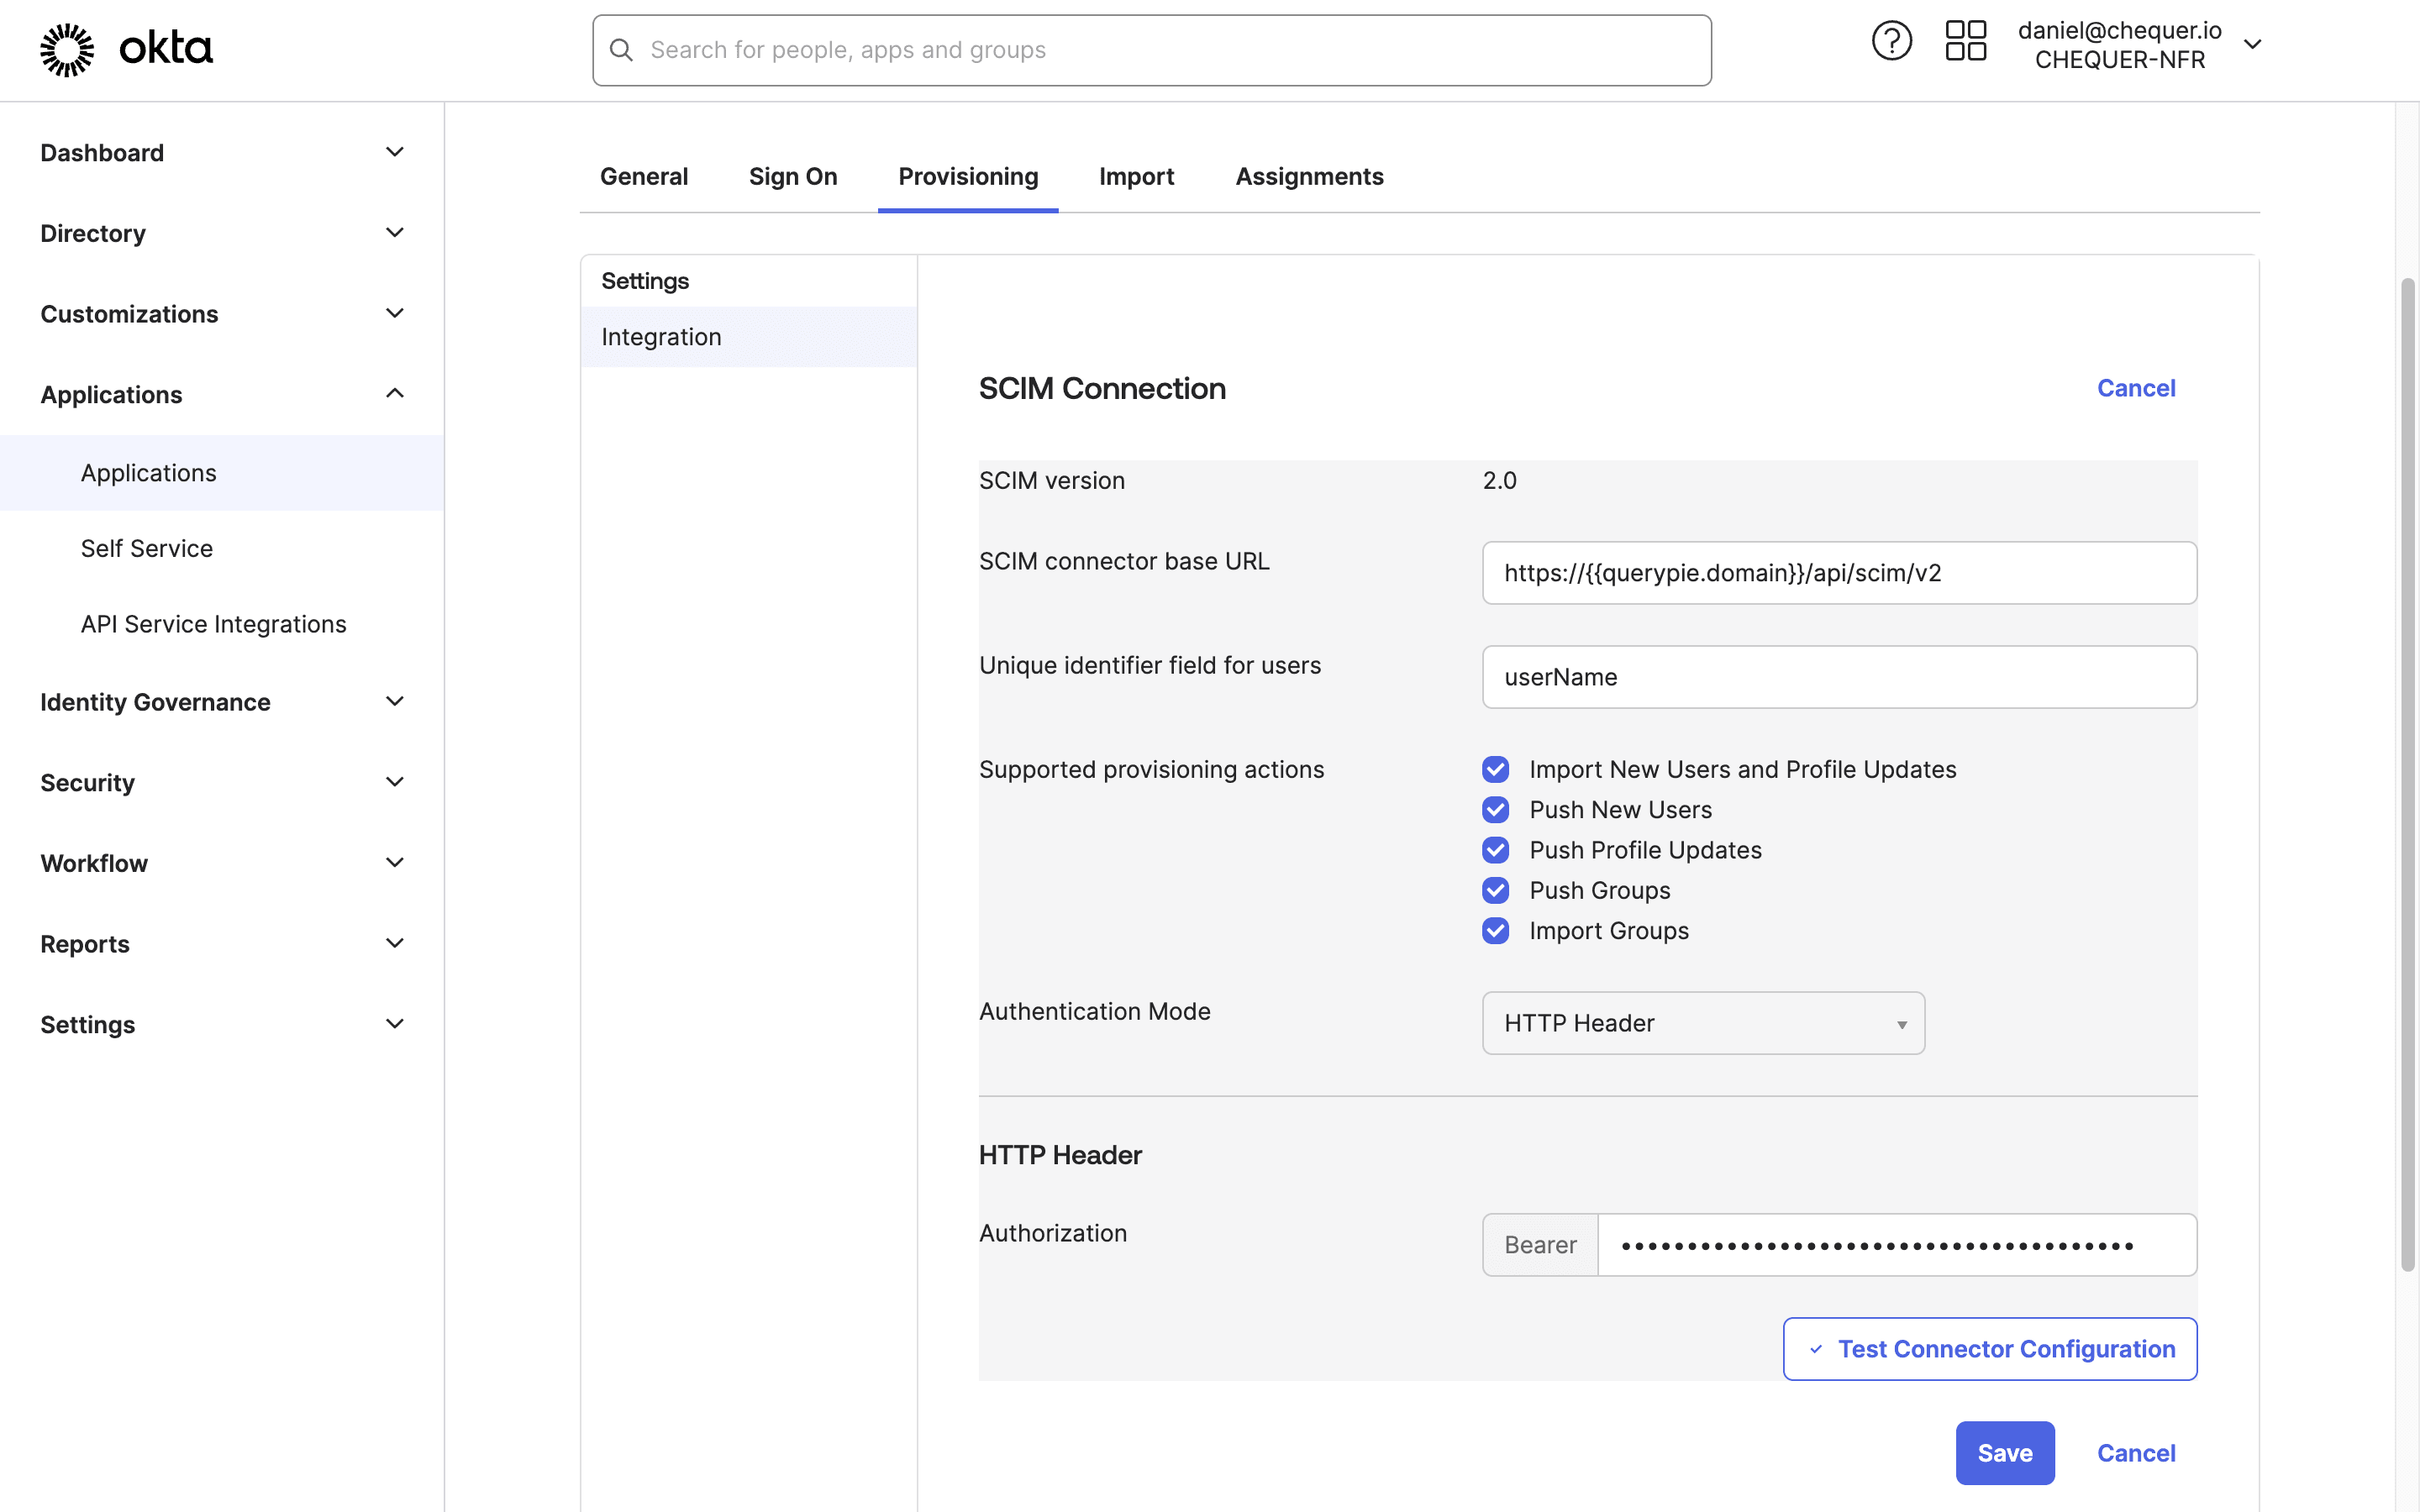Click the search magnifier icon
Viewport: 2420px width, 1512px height.
tap(622, 49)
